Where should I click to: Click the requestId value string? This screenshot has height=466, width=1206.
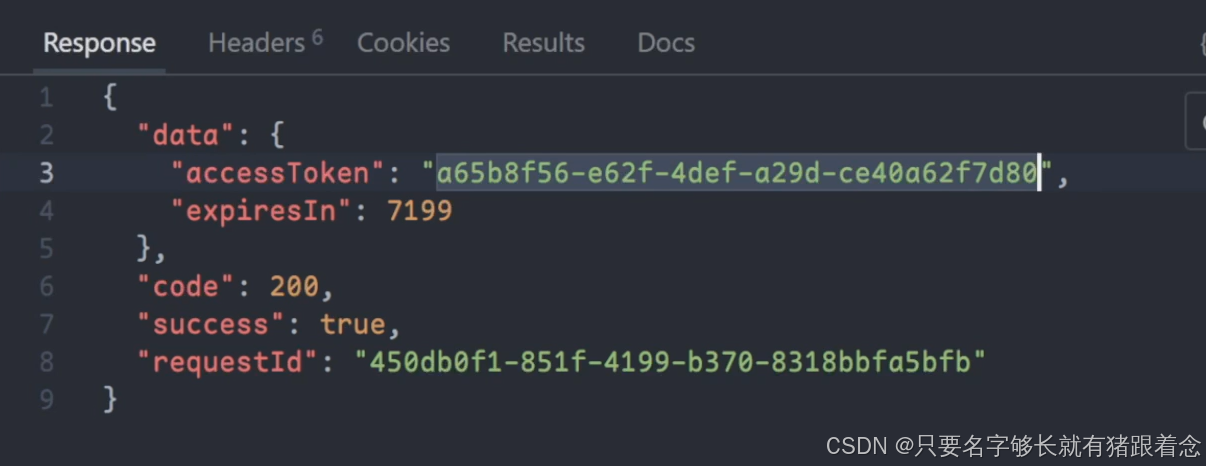point(670,362)
